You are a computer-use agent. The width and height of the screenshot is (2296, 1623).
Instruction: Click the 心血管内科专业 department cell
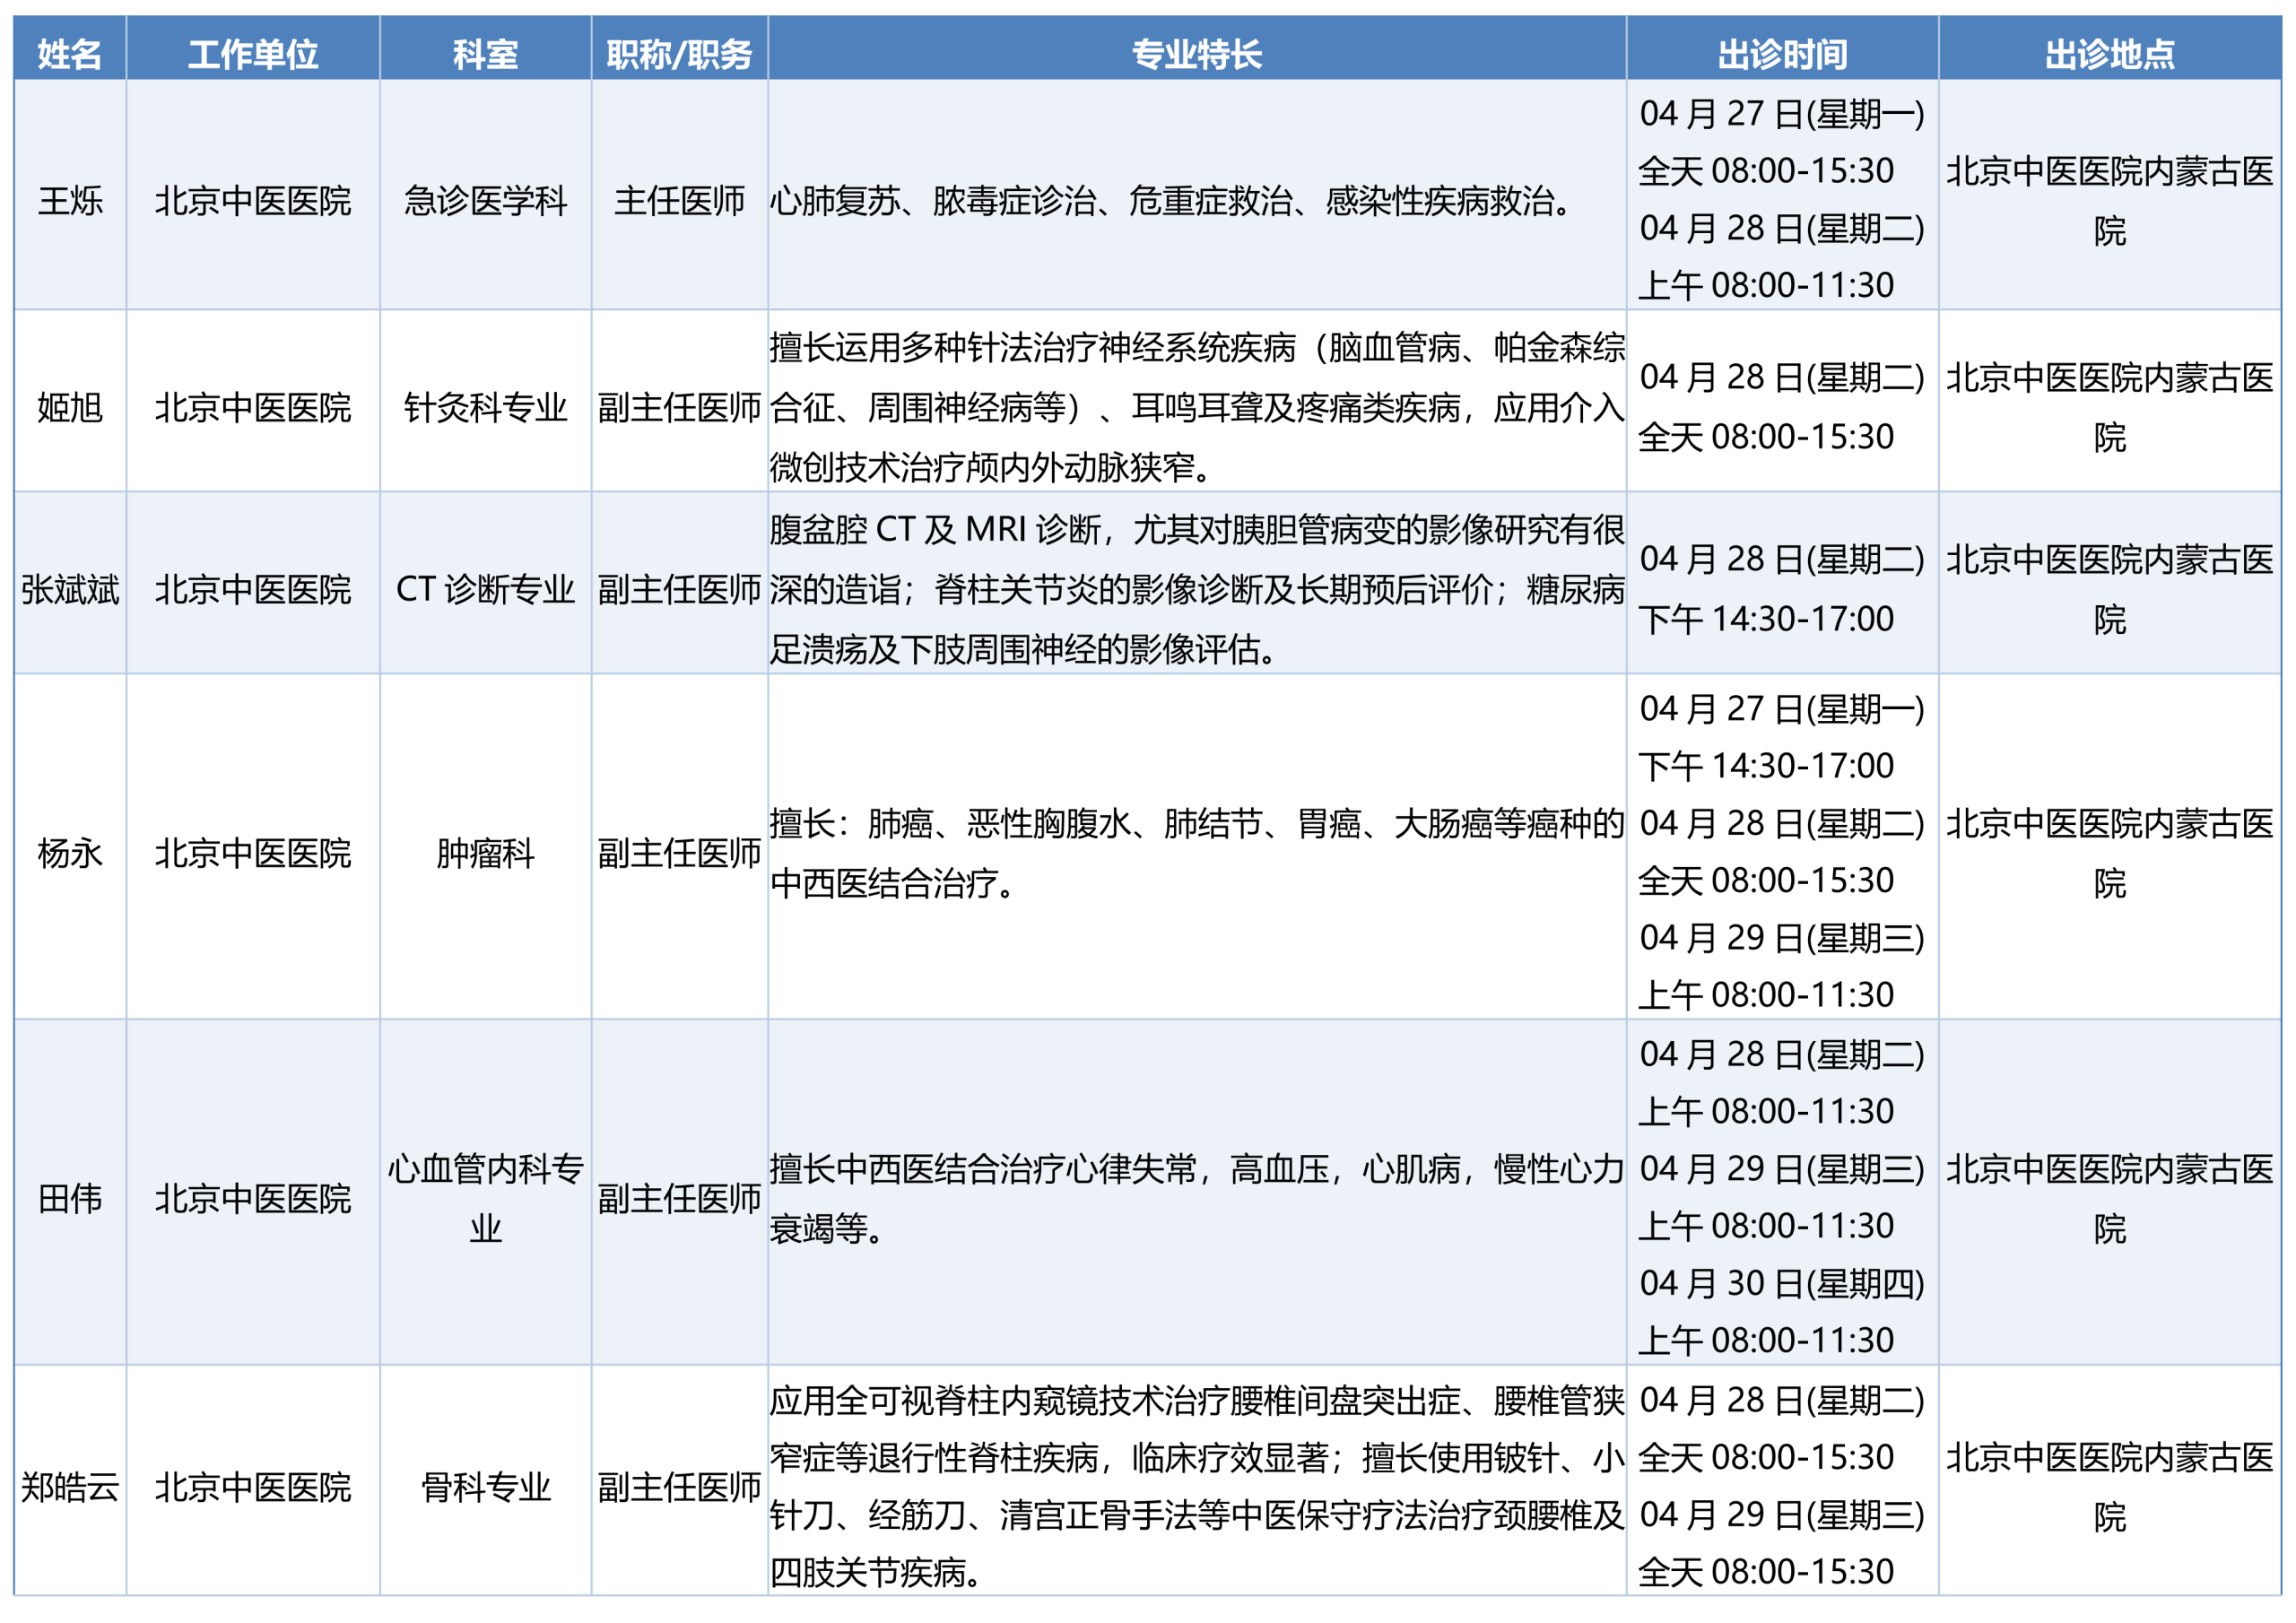pos(485,1198)
